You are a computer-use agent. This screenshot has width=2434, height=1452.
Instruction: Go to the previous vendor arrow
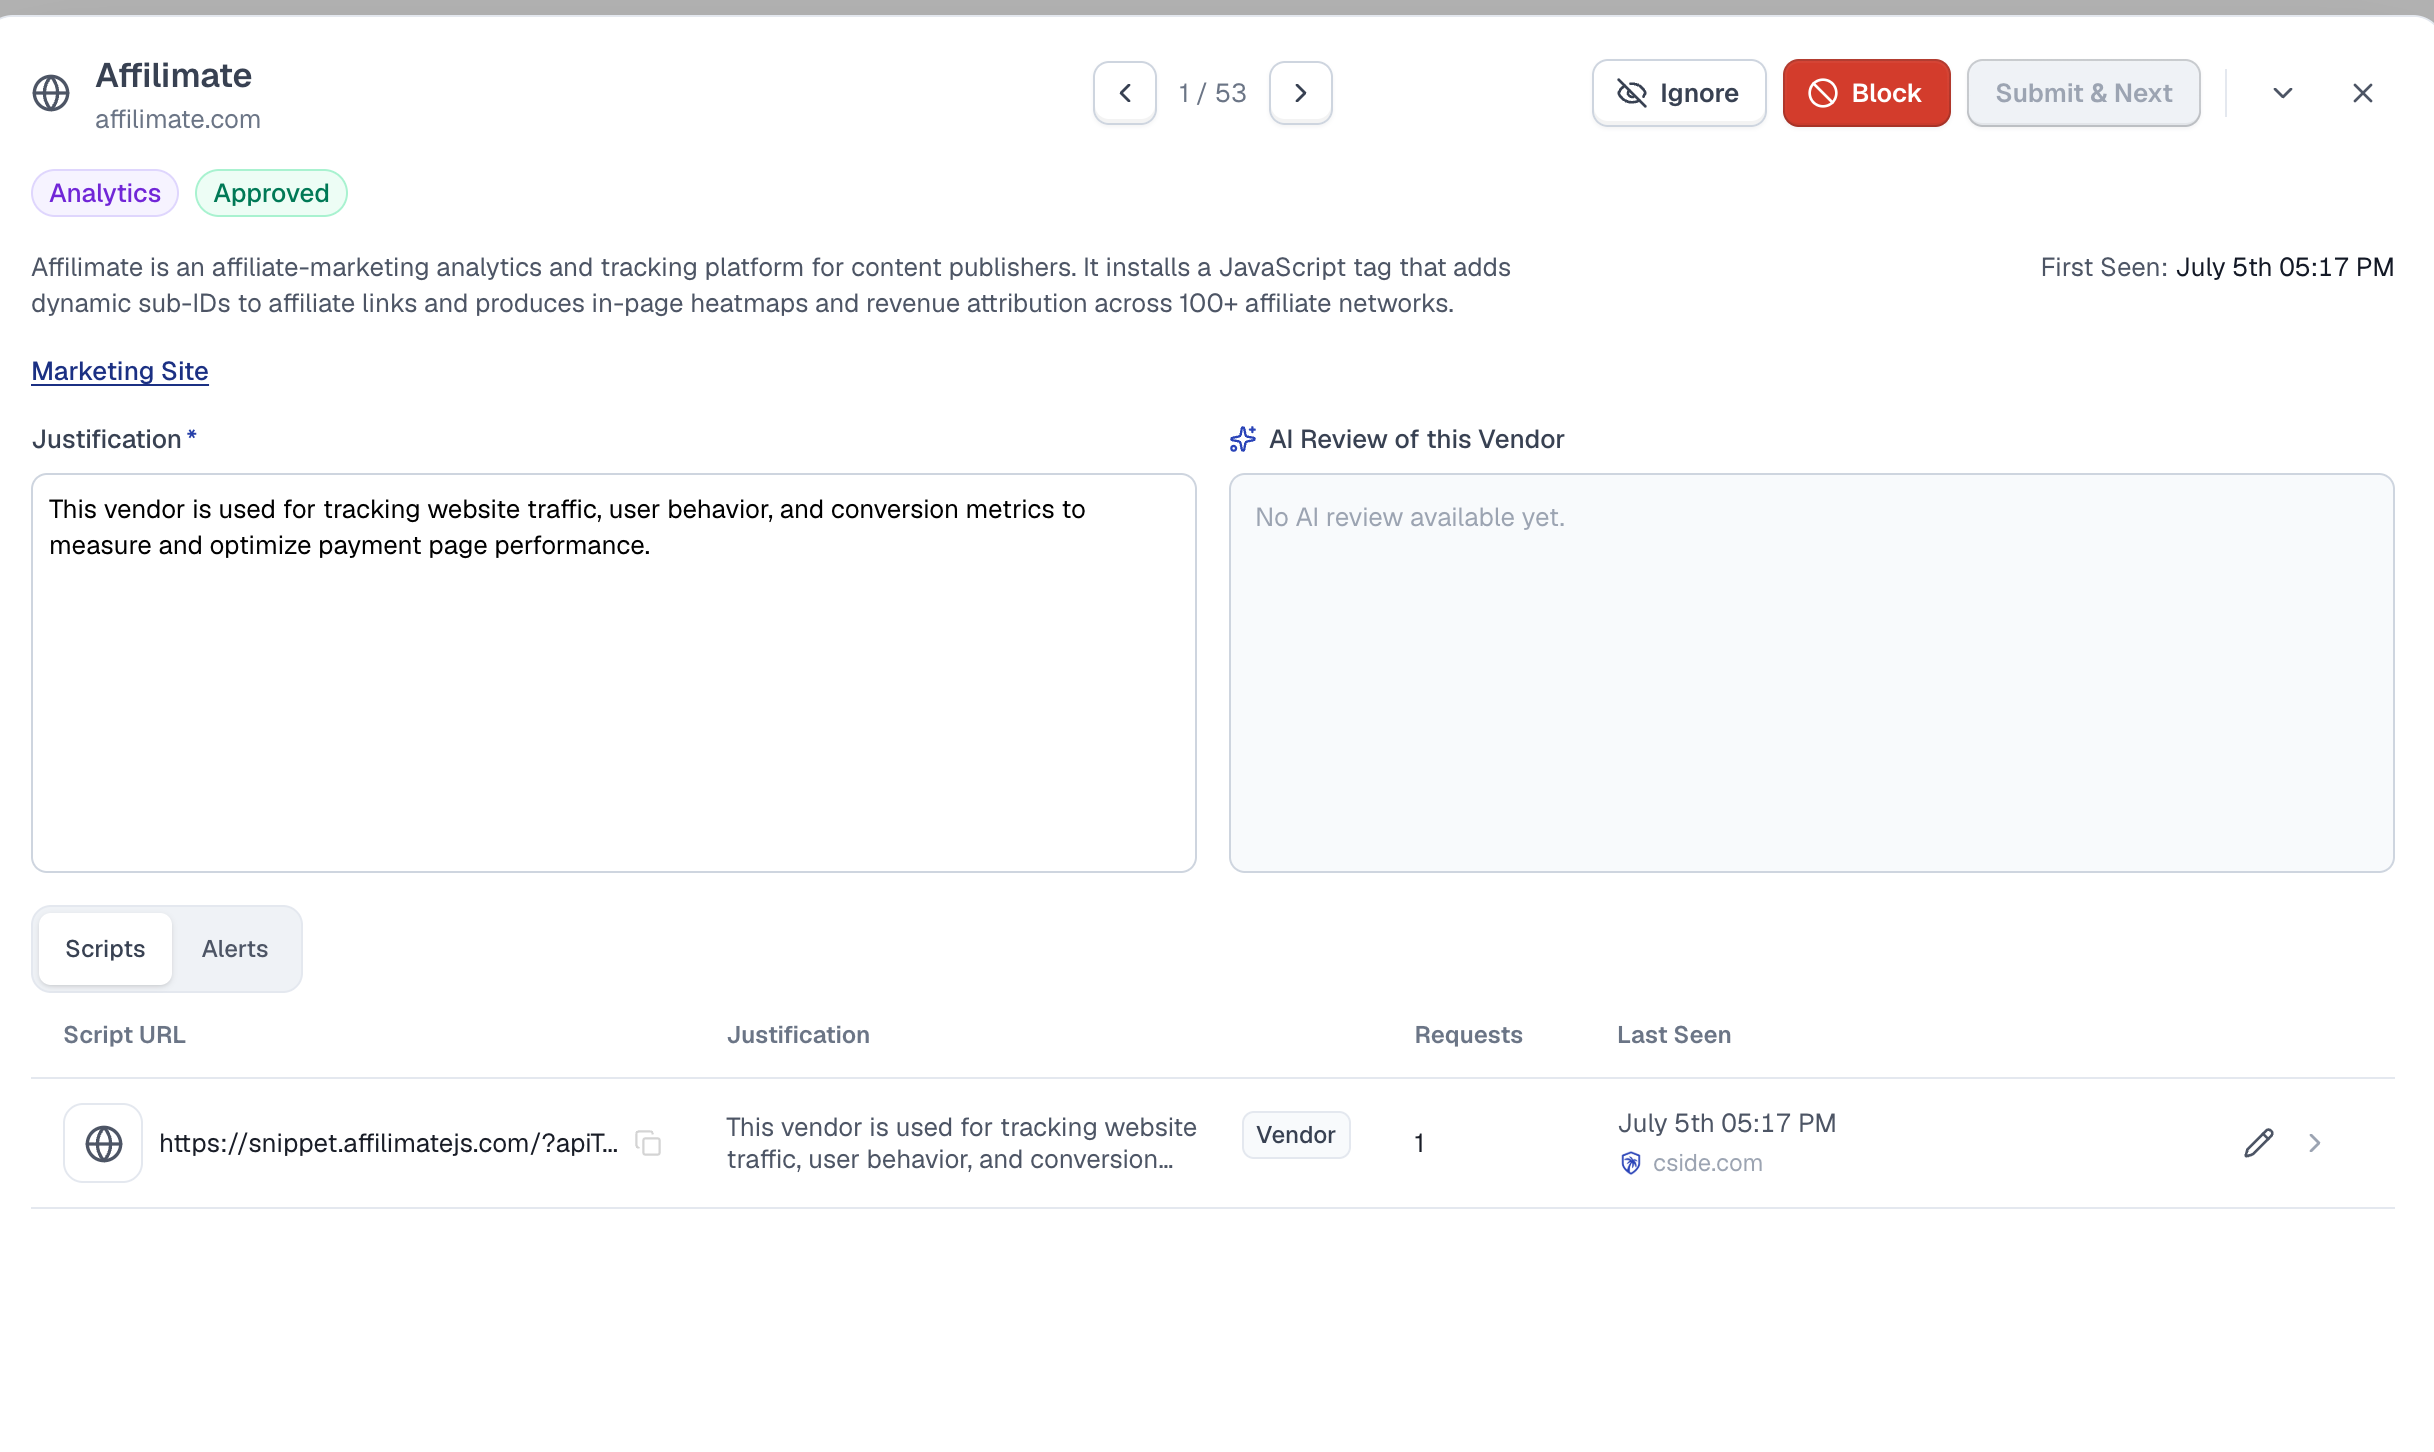1125,93
